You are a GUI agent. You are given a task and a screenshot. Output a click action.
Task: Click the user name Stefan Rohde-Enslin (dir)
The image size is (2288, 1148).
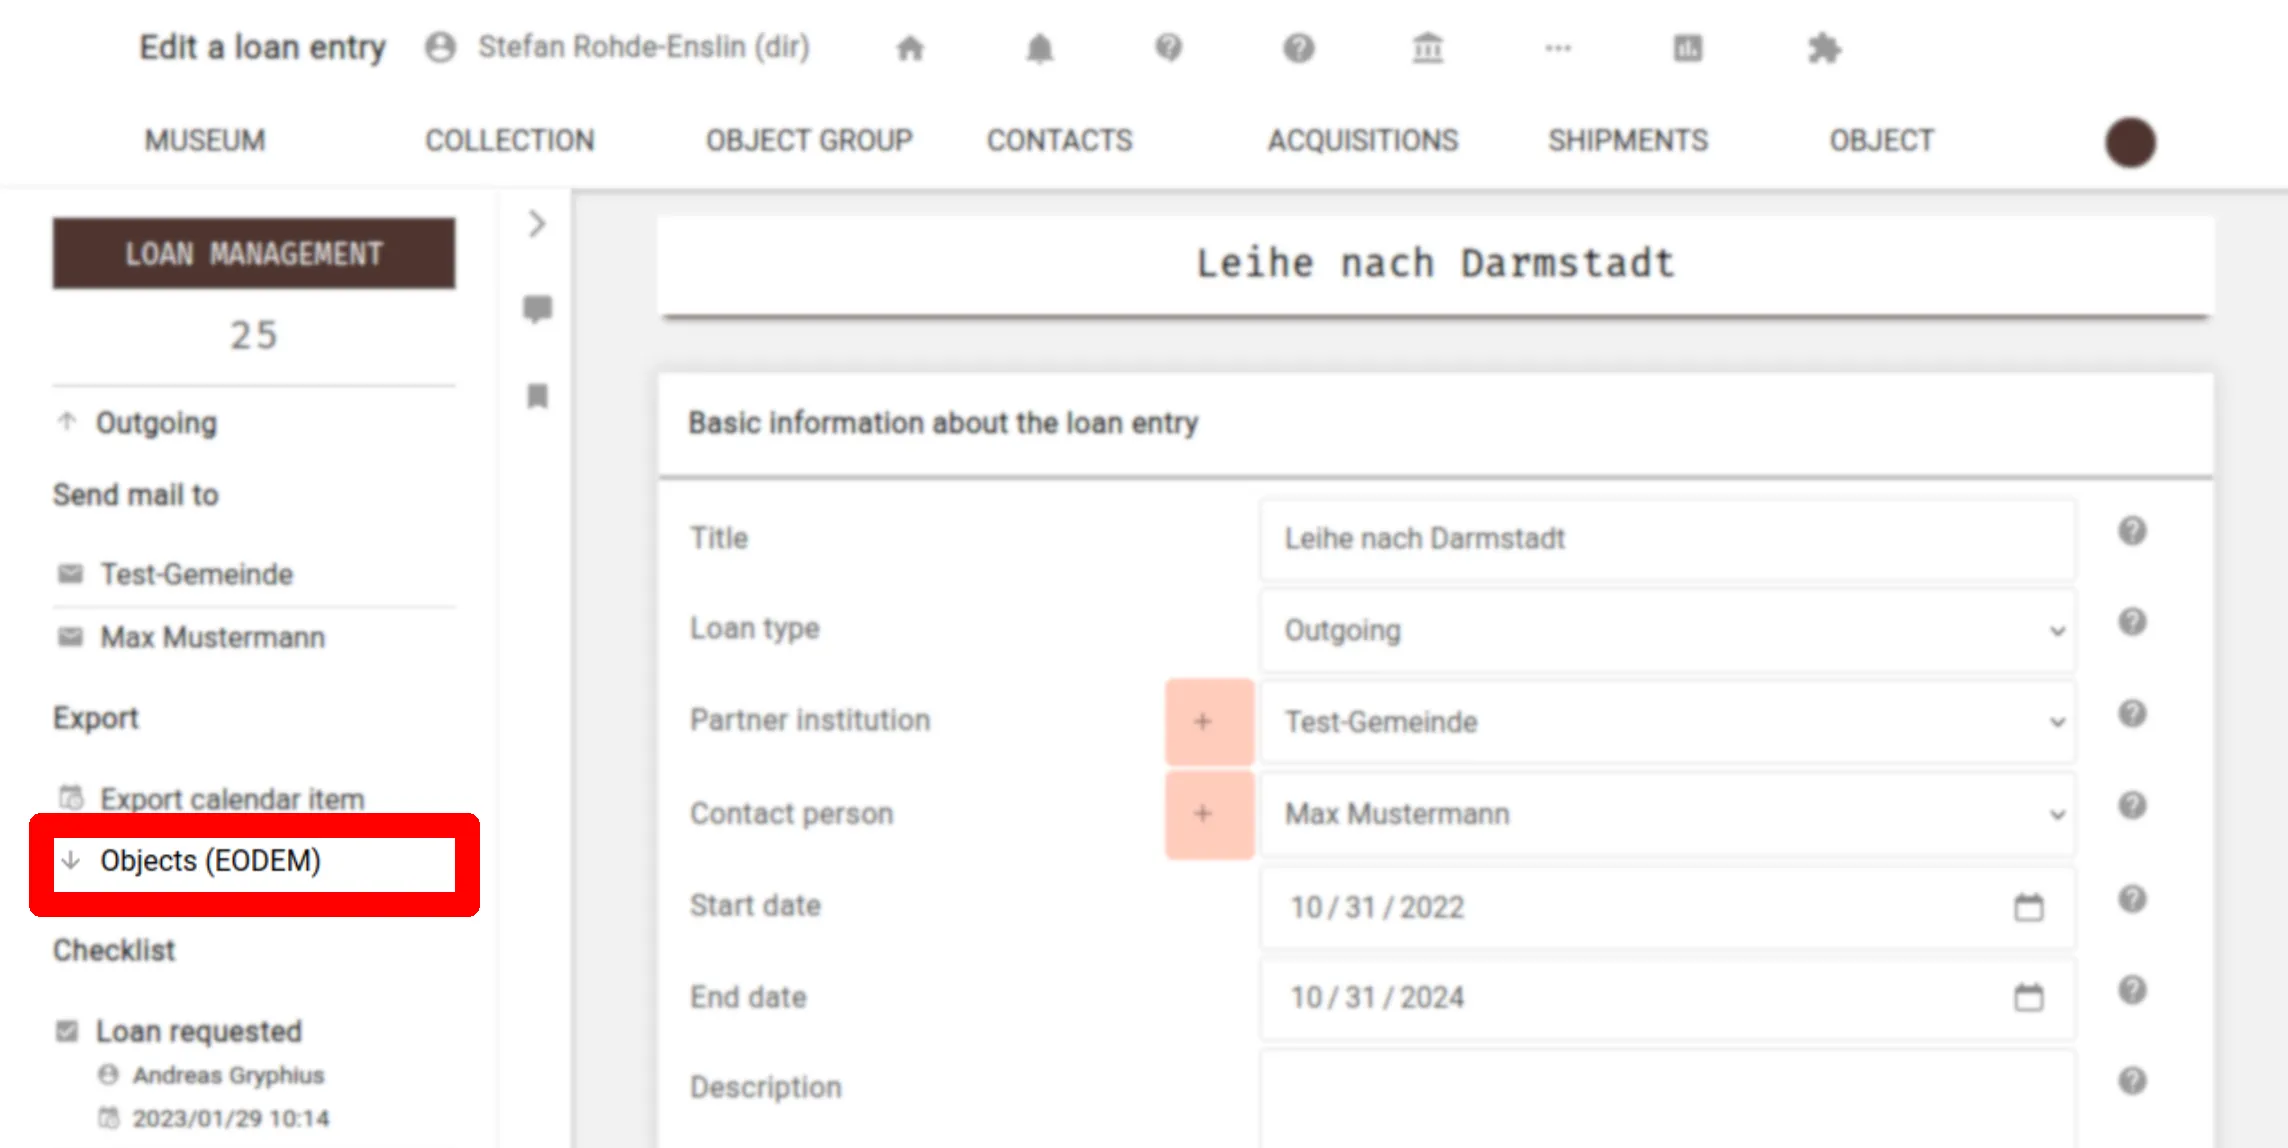pyautogui.click(x=644, y=47)
